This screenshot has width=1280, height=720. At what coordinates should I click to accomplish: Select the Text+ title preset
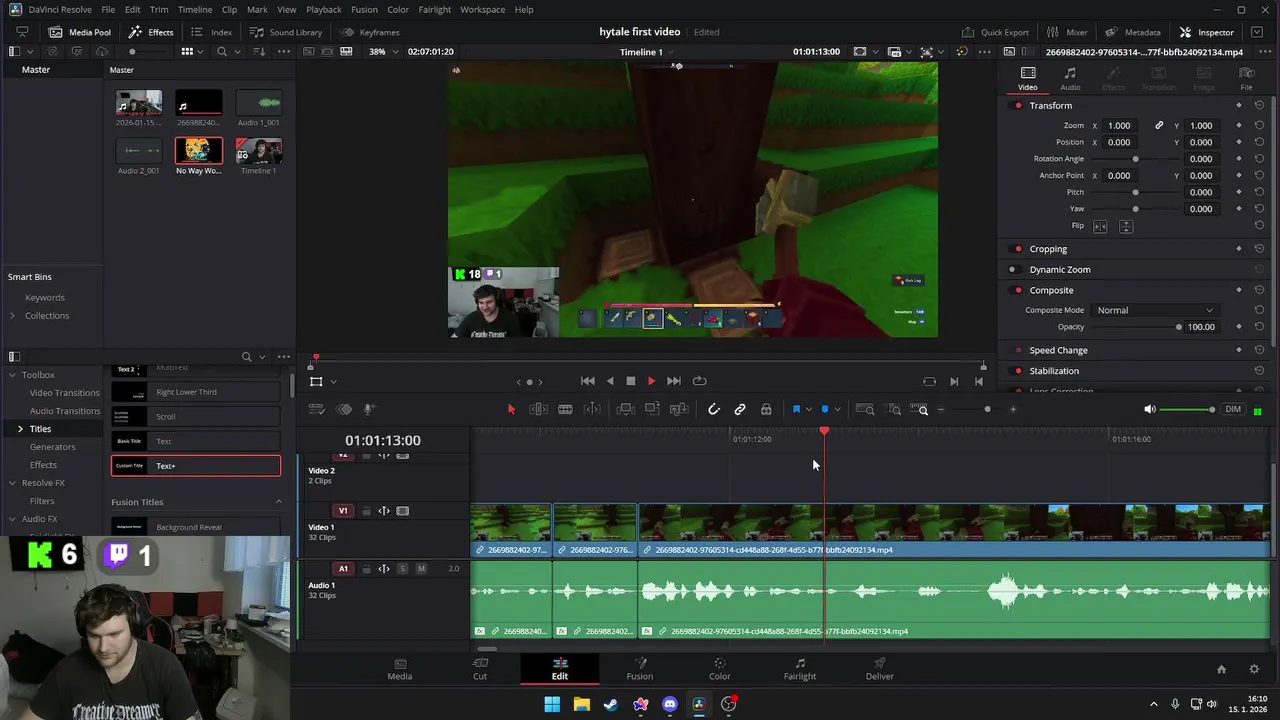click(196, 466)
